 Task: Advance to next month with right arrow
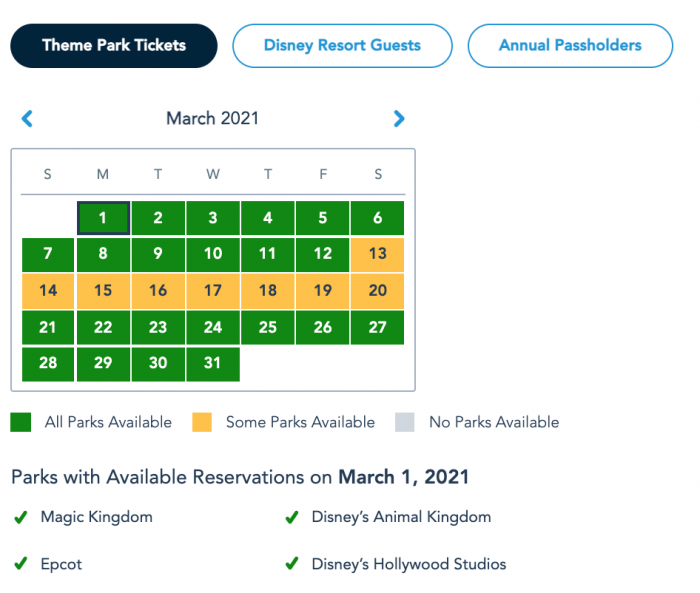pos(399,119)
